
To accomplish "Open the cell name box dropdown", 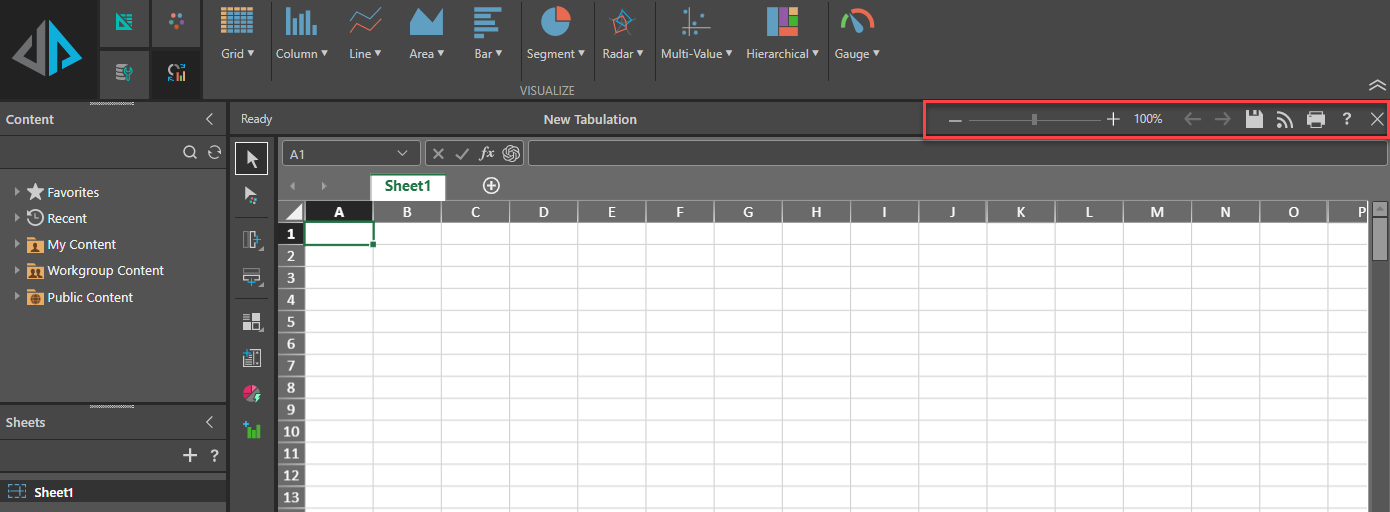I will tap(403, 153).
